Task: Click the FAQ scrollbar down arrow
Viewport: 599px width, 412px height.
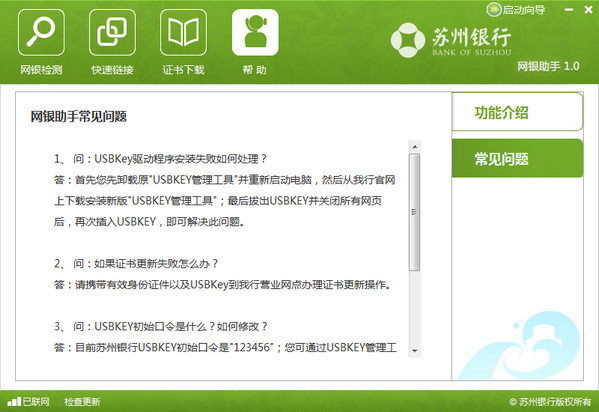Action: pos(414,350)
